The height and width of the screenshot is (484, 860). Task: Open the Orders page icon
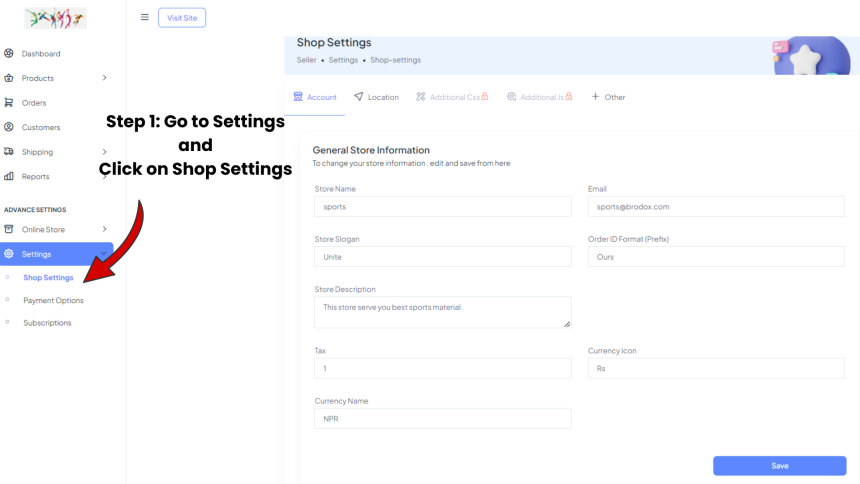(9, 103)
